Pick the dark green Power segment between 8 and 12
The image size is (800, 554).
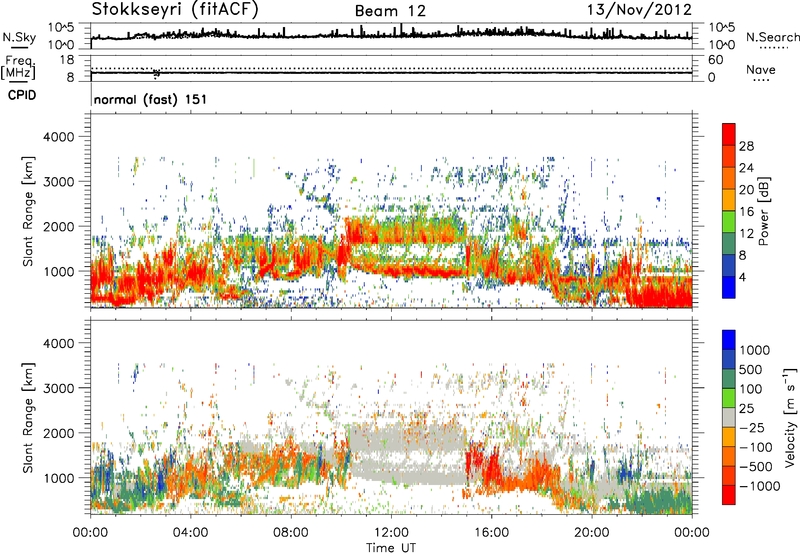tap(729, 243)
